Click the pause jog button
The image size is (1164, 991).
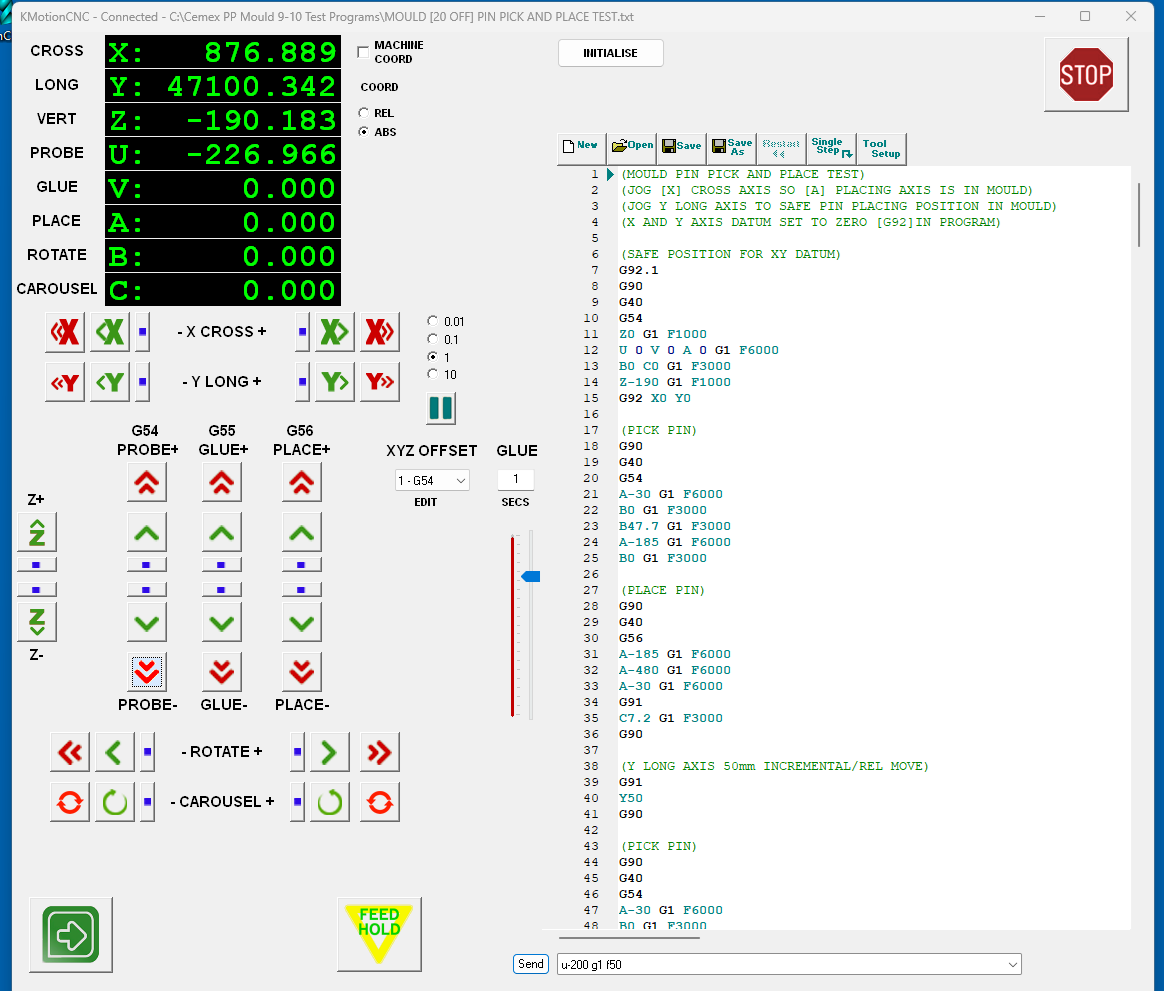click(441, 408)
